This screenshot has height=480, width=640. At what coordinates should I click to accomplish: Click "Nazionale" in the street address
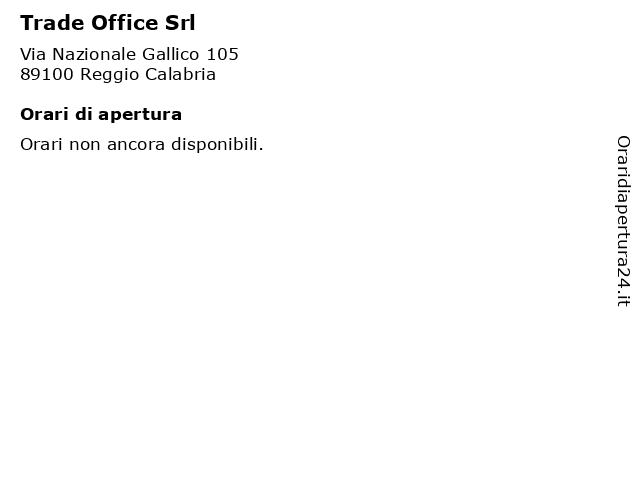(94, 54)
